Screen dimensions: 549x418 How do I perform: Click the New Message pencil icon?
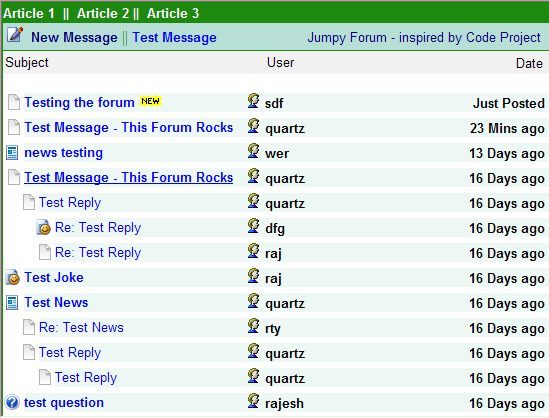15,35
